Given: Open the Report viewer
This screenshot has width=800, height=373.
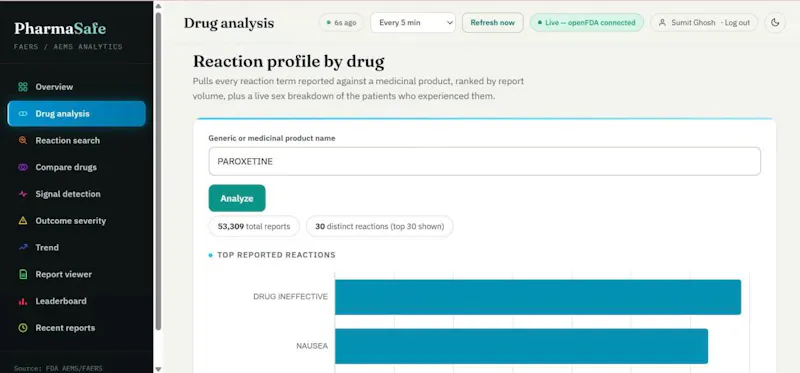Looking at the screenshot, I should [x=77, y=275].
